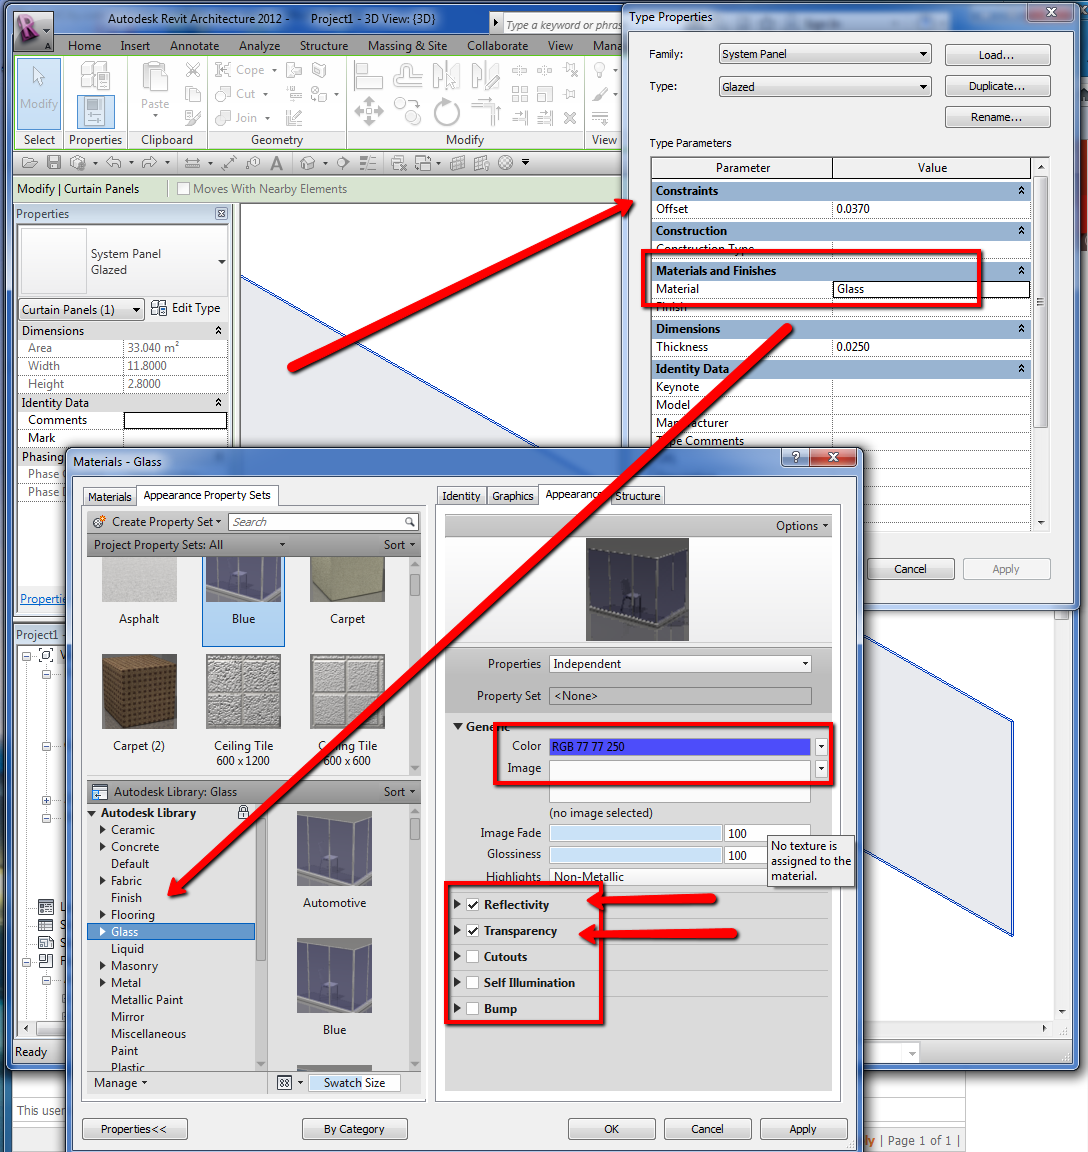This screenshot has width=1088, height=1152.
Task: Click the material Search input field
Action: point(323,522)
